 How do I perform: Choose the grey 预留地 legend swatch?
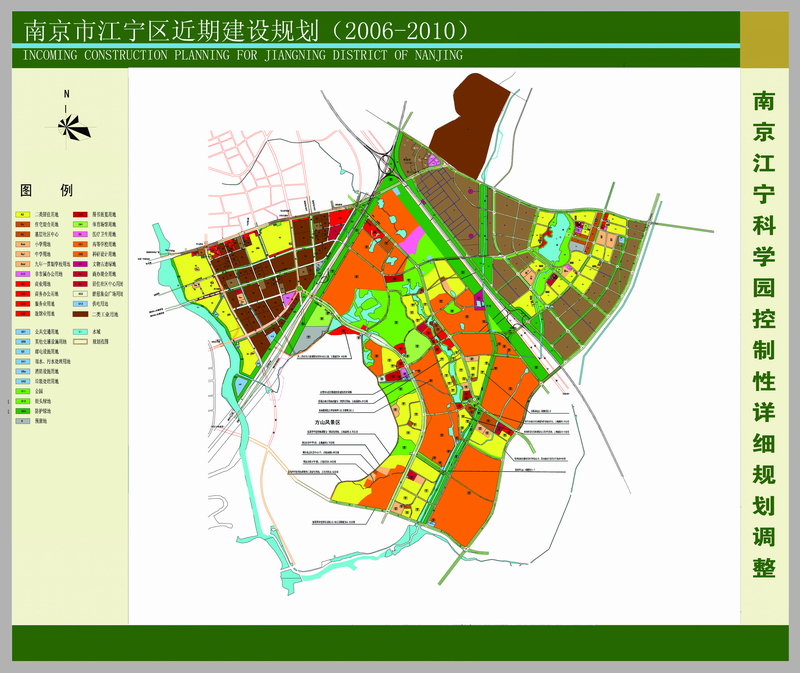click(x=22, y=420)
